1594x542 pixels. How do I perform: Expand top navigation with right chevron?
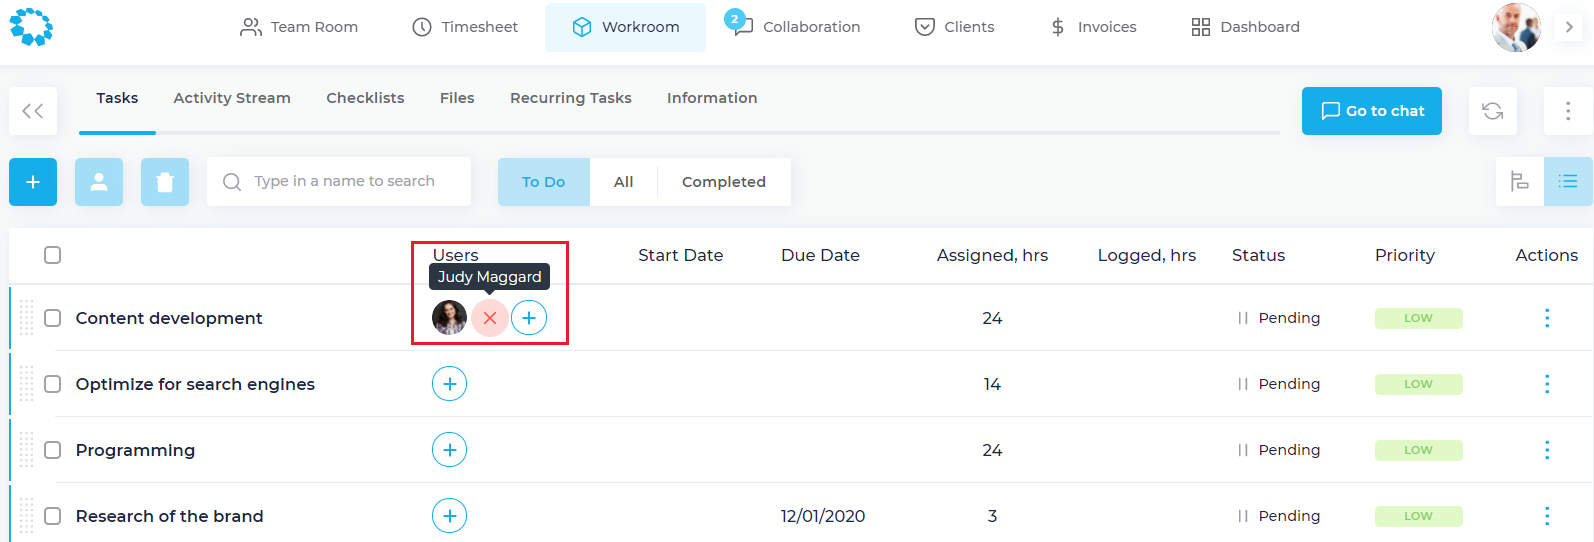point(1569,27)
